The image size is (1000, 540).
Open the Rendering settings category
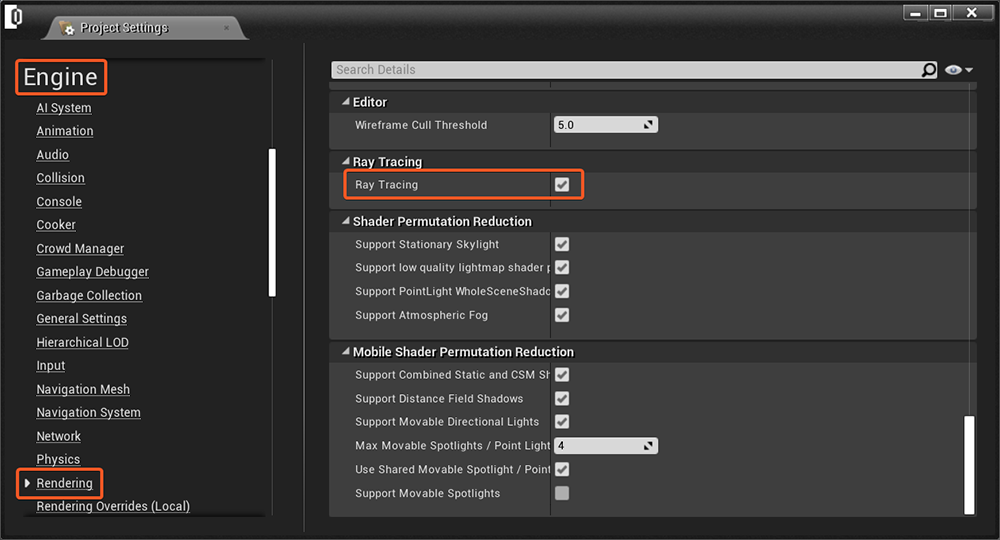tap(64, 483)
